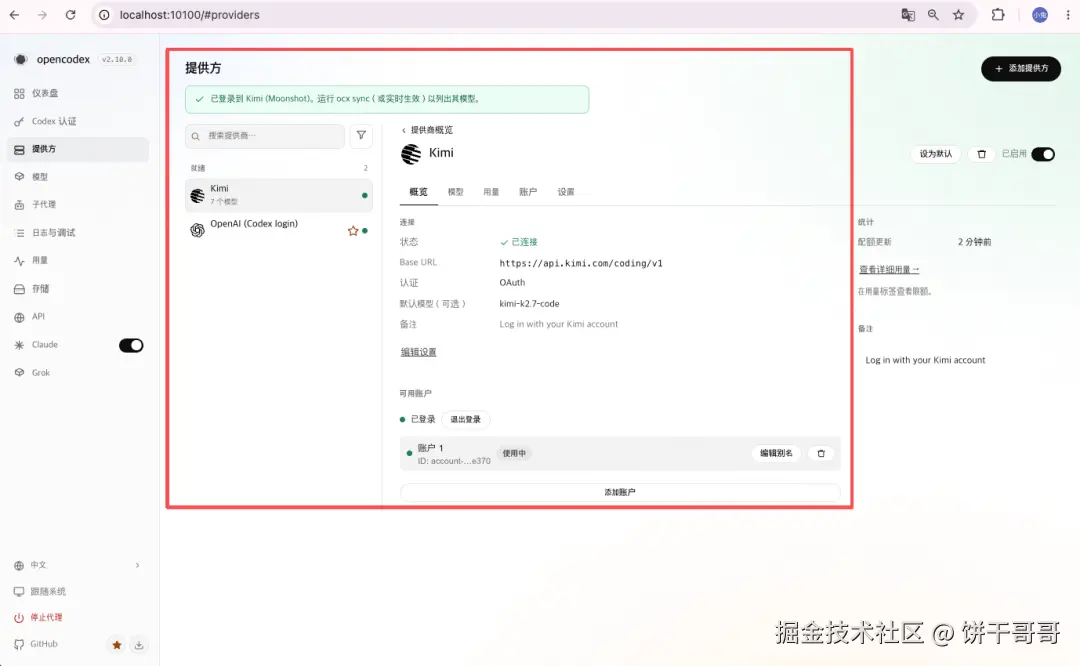This screenshot has width=1080, height=666.
Task: Click the 添加提供方 button
Action: point(1021,68)
